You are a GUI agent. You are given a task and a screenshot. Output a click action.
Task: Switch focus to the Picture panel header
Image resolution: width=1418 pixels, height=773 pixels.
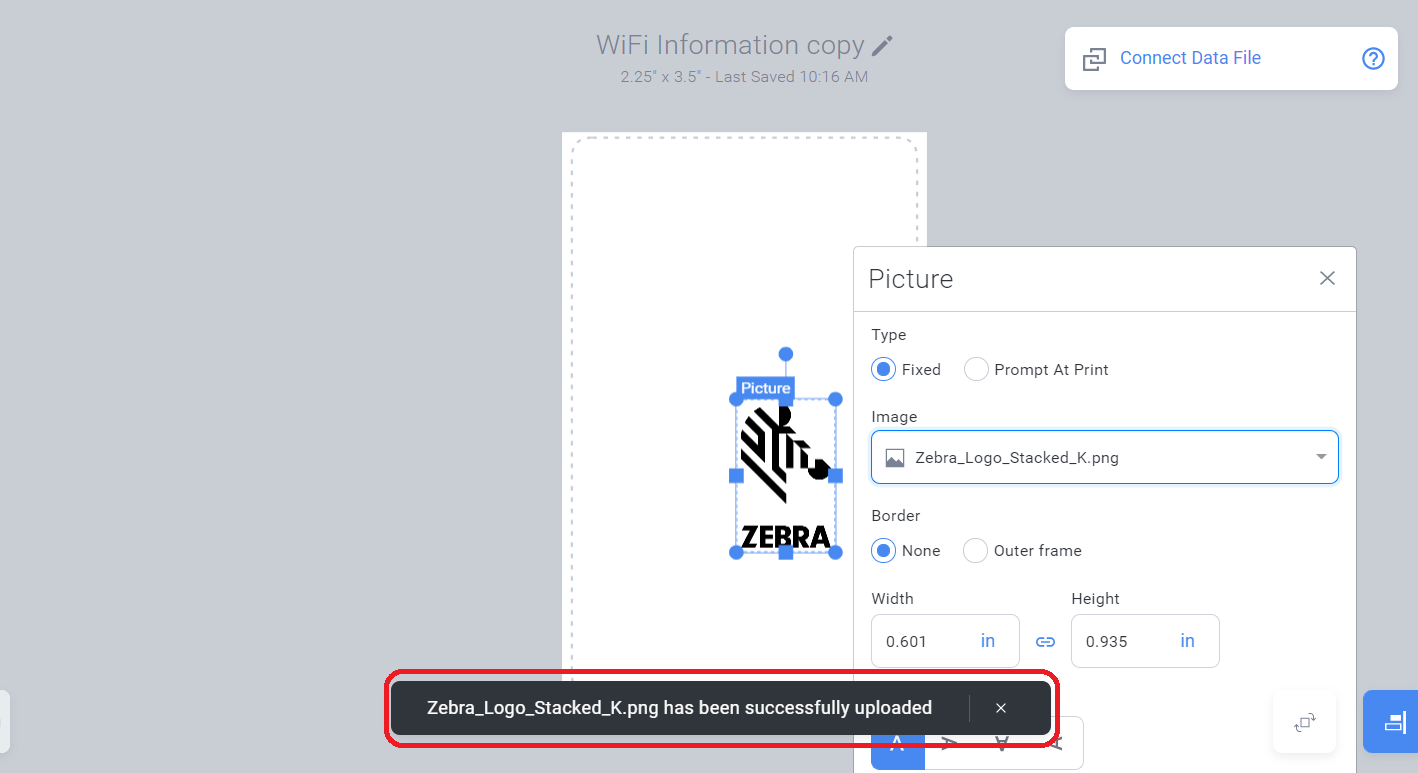[x=910, y=279]
